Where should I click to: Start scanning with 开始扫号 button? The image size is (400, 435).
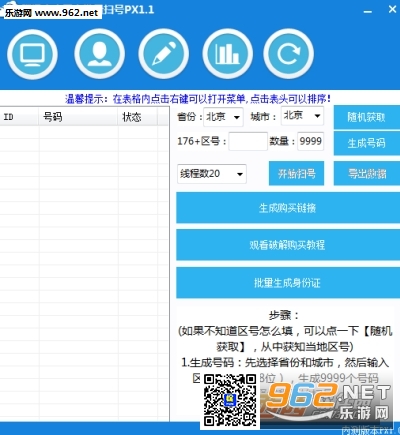click(x=296, y=174)
